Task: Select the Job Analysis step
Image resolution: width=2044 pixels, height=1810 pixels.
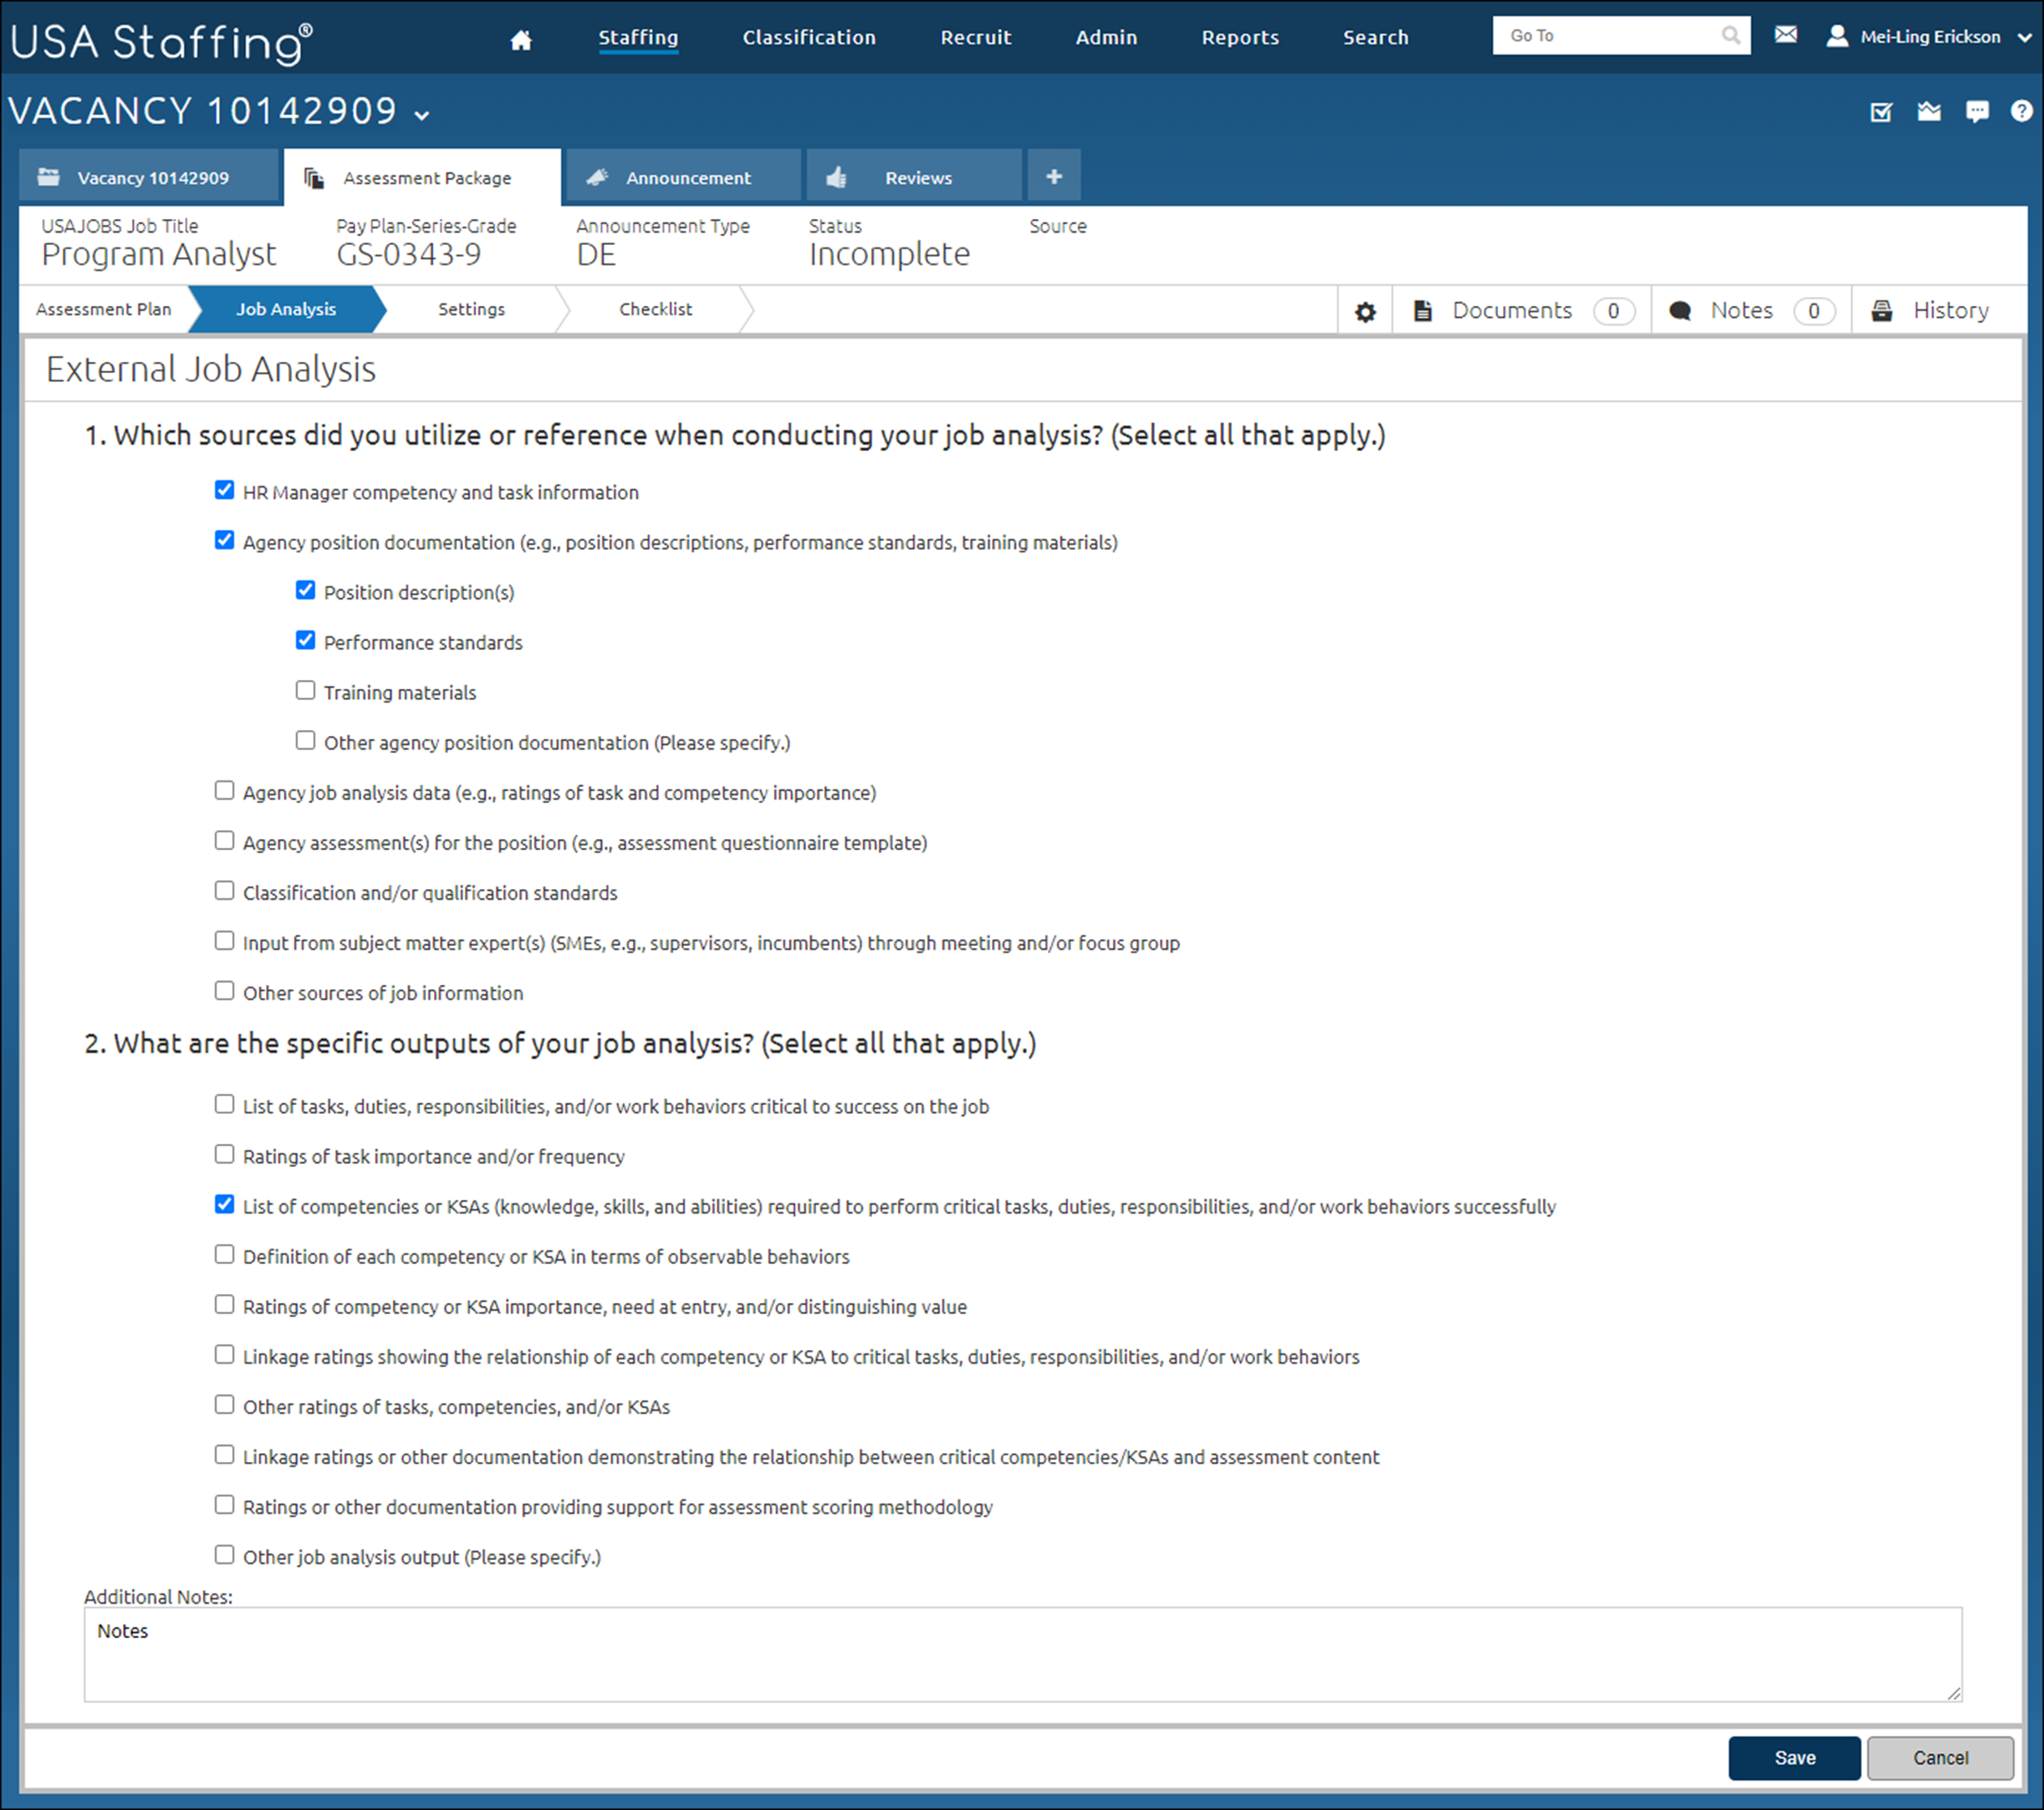Action: click(286, 310)
